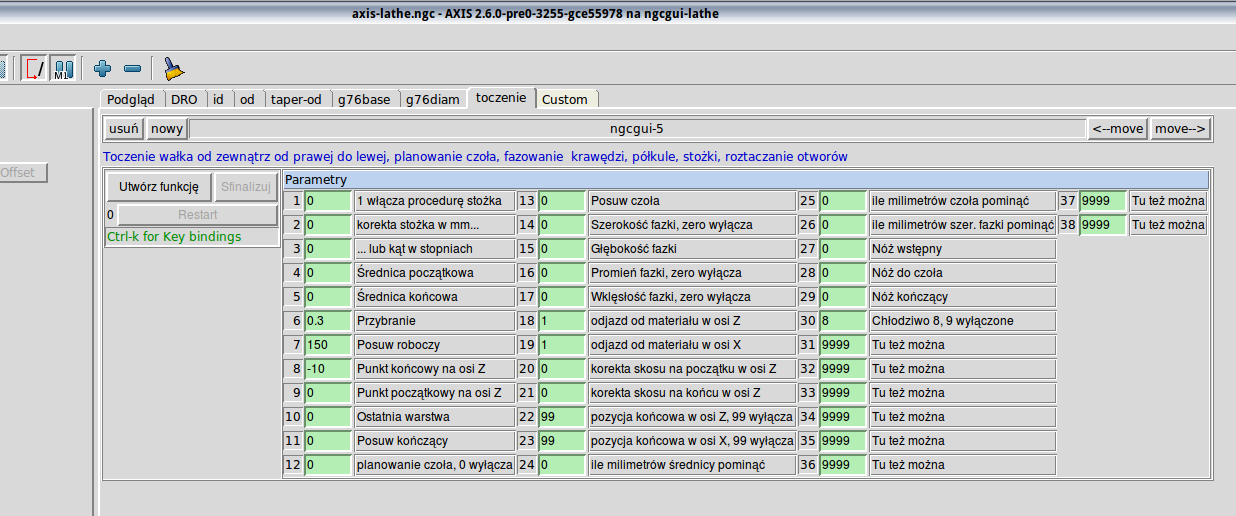Click parameter 24 średnicy pominąć field
Image resolution: width=1236 pixels, height=516 pixels.
(562, 465)
